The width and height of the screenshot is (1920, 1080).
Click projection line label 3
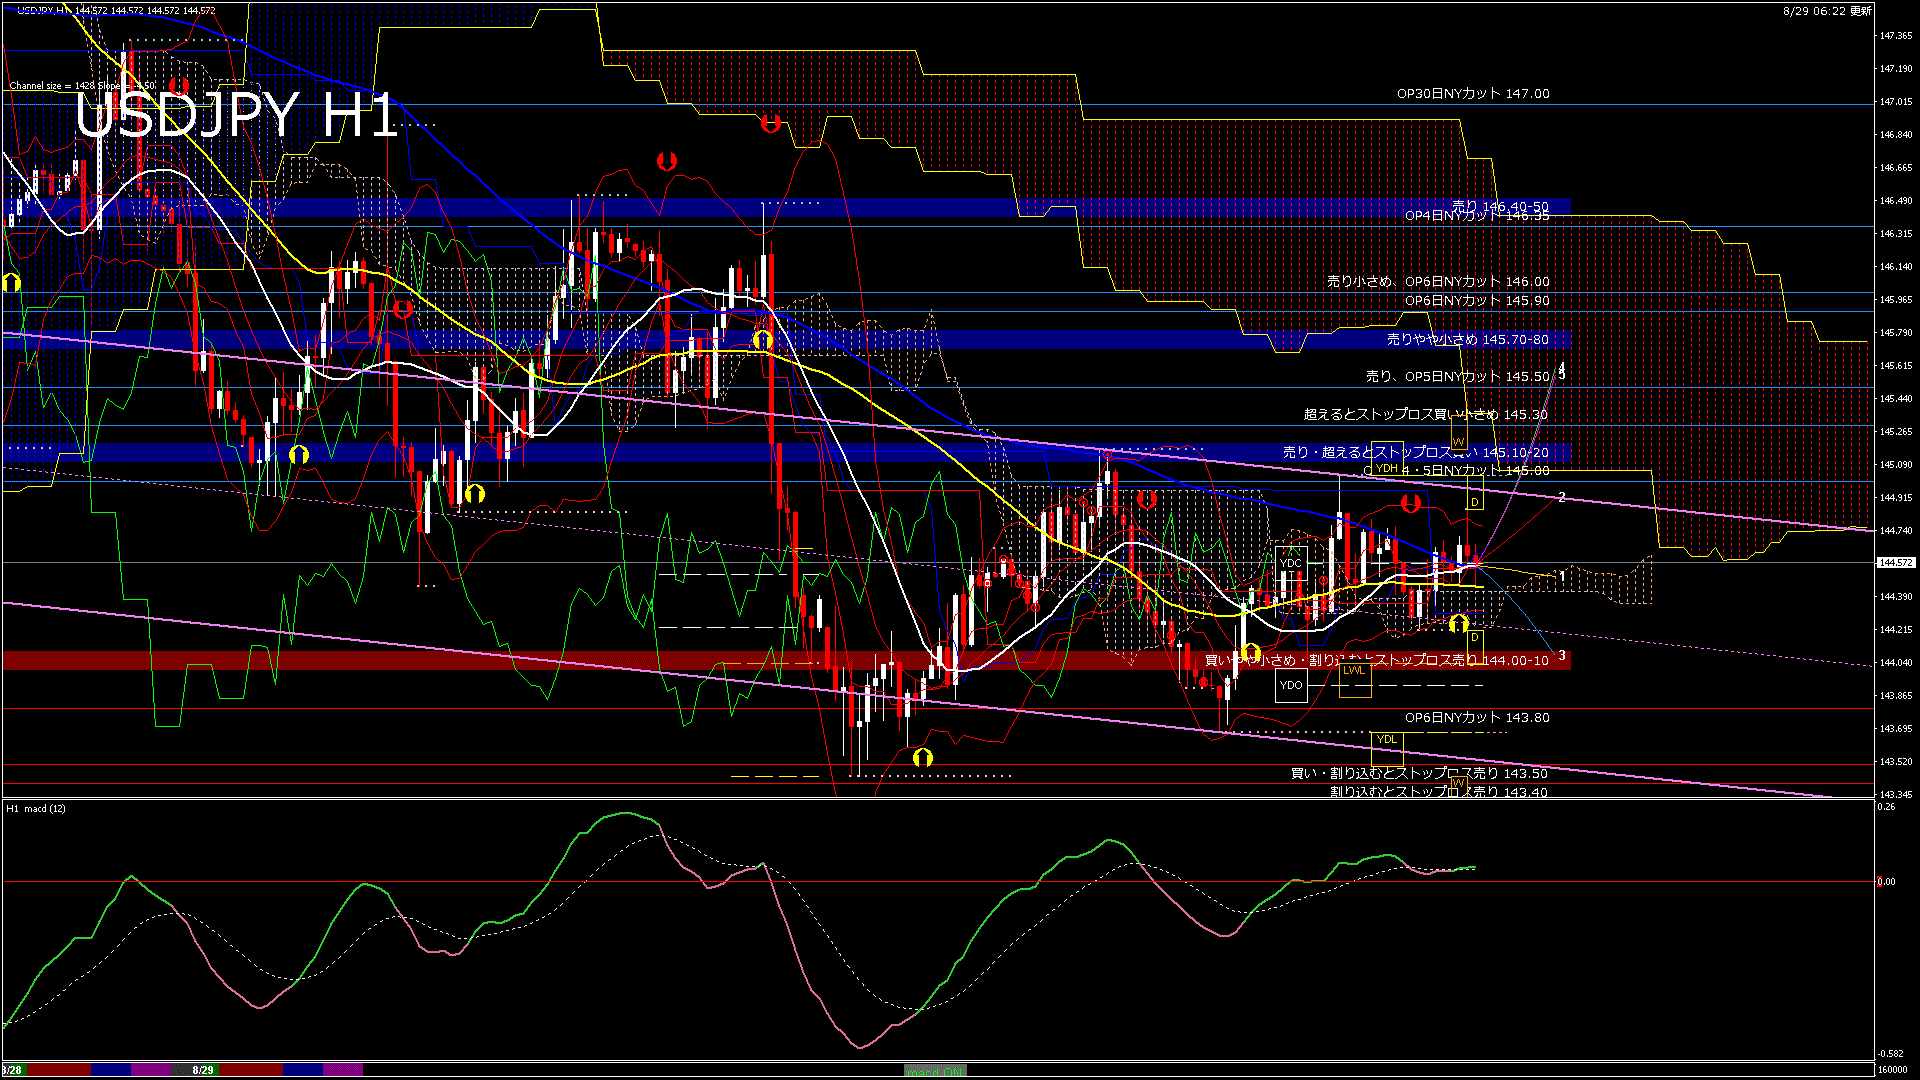(x=1562, y=656)
